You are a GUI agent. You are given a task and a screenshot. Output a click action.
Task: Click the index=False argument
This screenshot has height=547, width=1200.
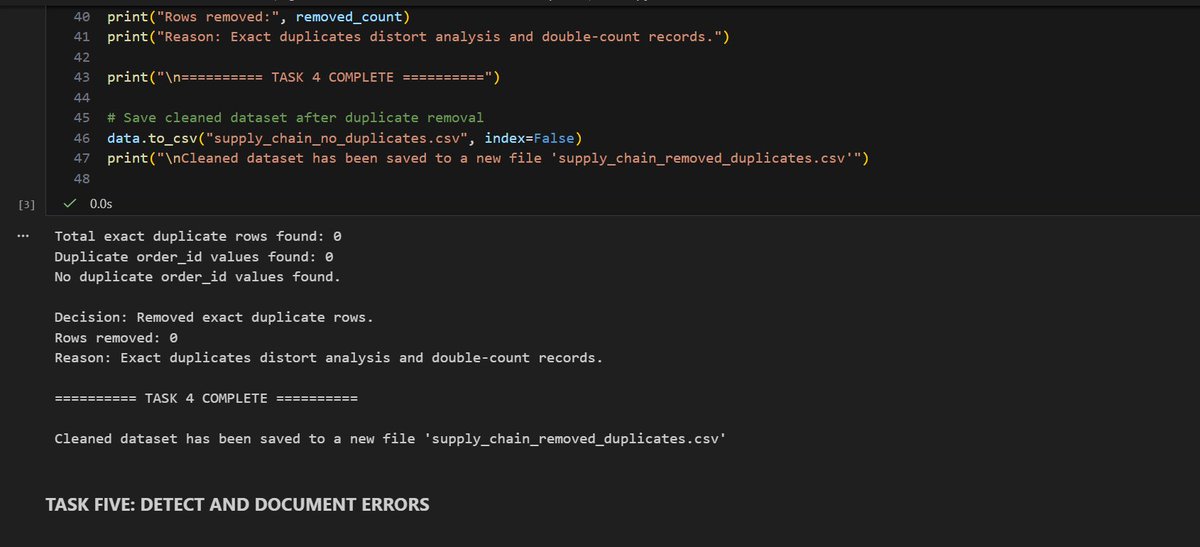tap(529, 137)
